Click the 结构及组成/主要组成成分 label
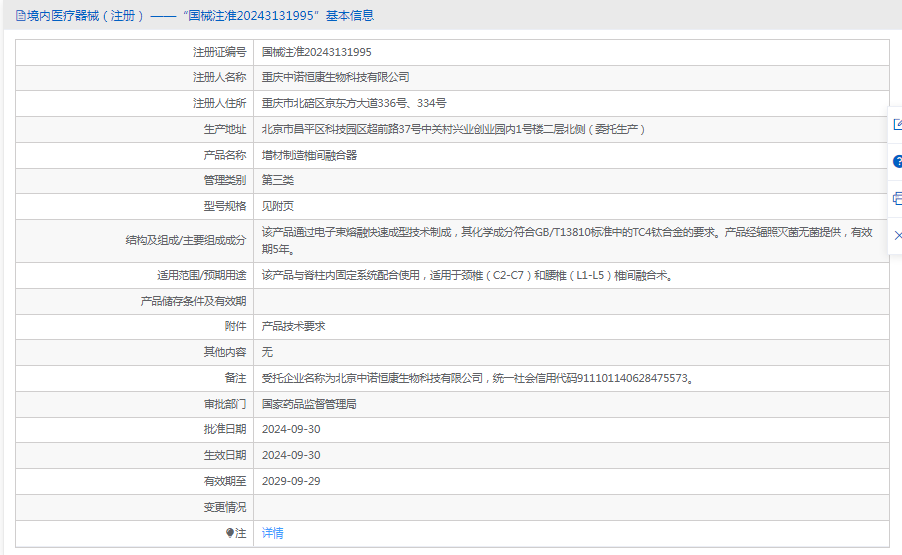The height and width of the screenshot is (555, 902). tap(186, 240)
